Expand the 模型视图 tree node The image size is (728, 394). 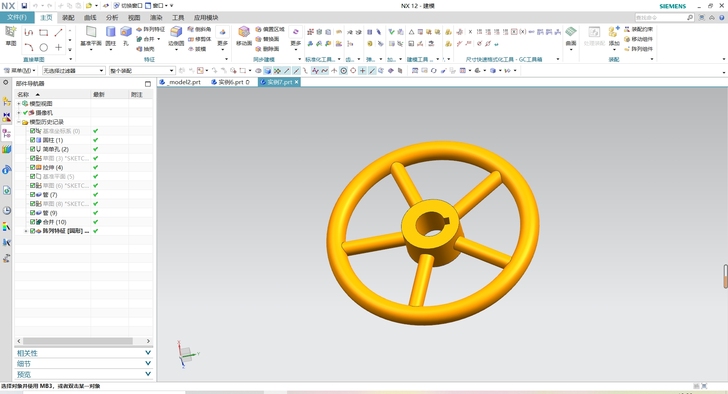click(x=19, y=103)
